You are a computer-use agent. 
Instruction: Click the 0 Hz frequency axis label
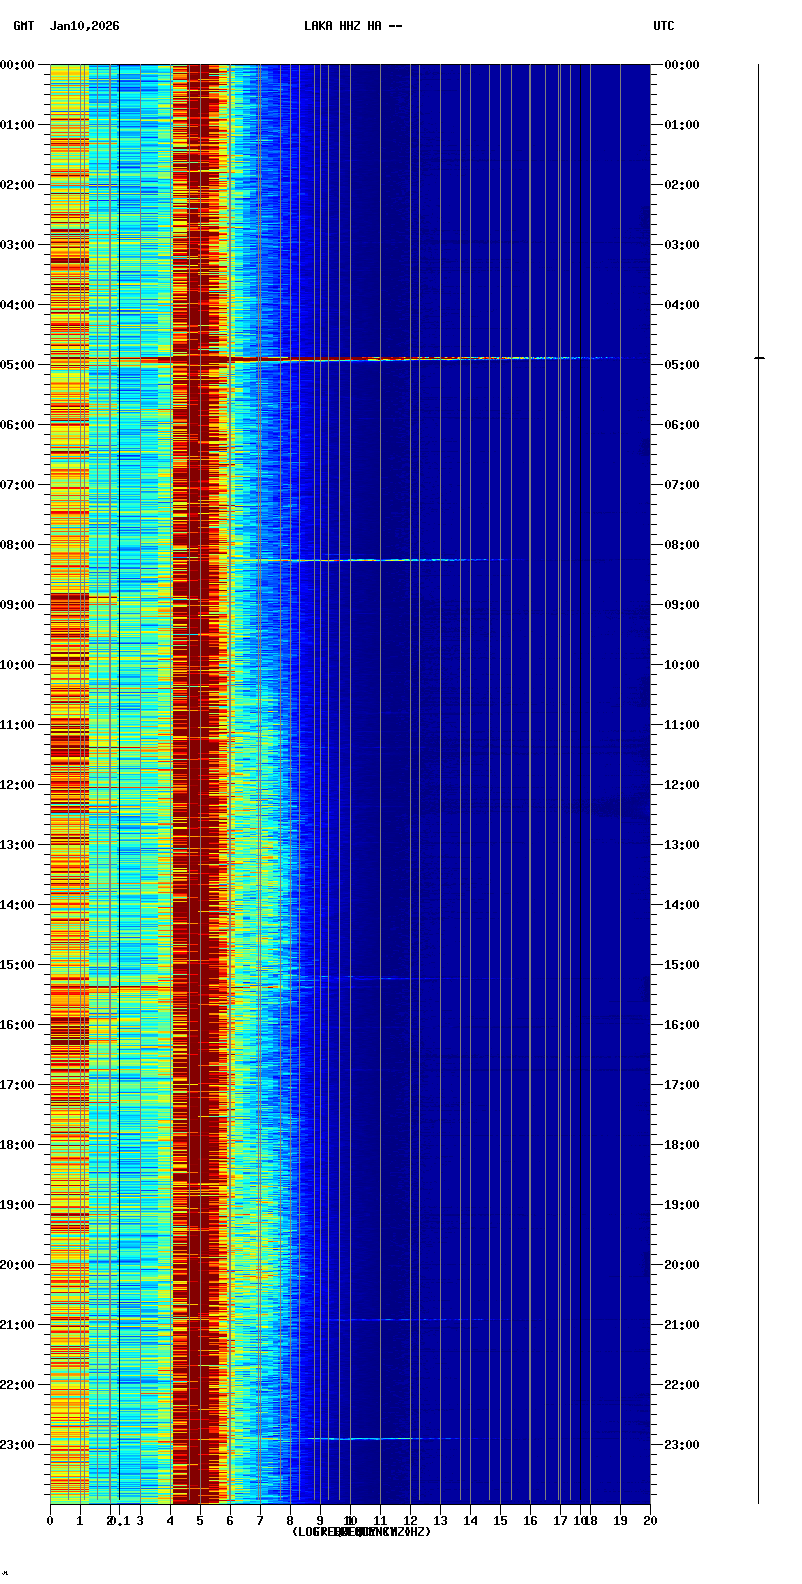(50, 1521)
